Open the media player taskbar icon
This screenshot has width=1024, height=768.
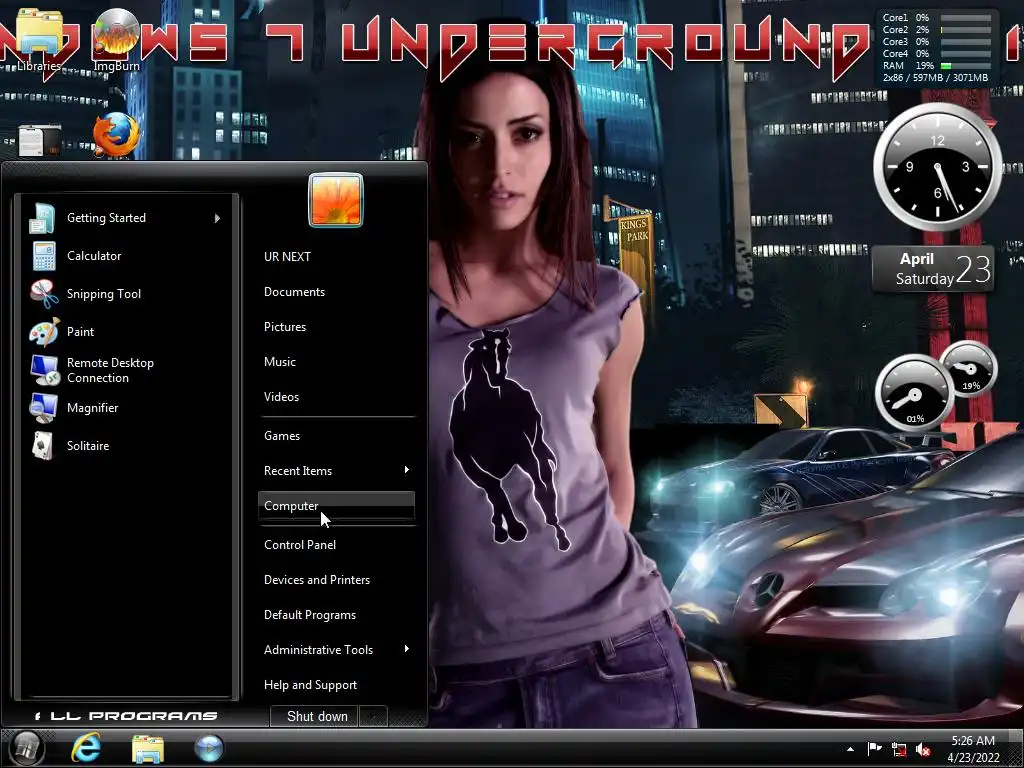209,748
